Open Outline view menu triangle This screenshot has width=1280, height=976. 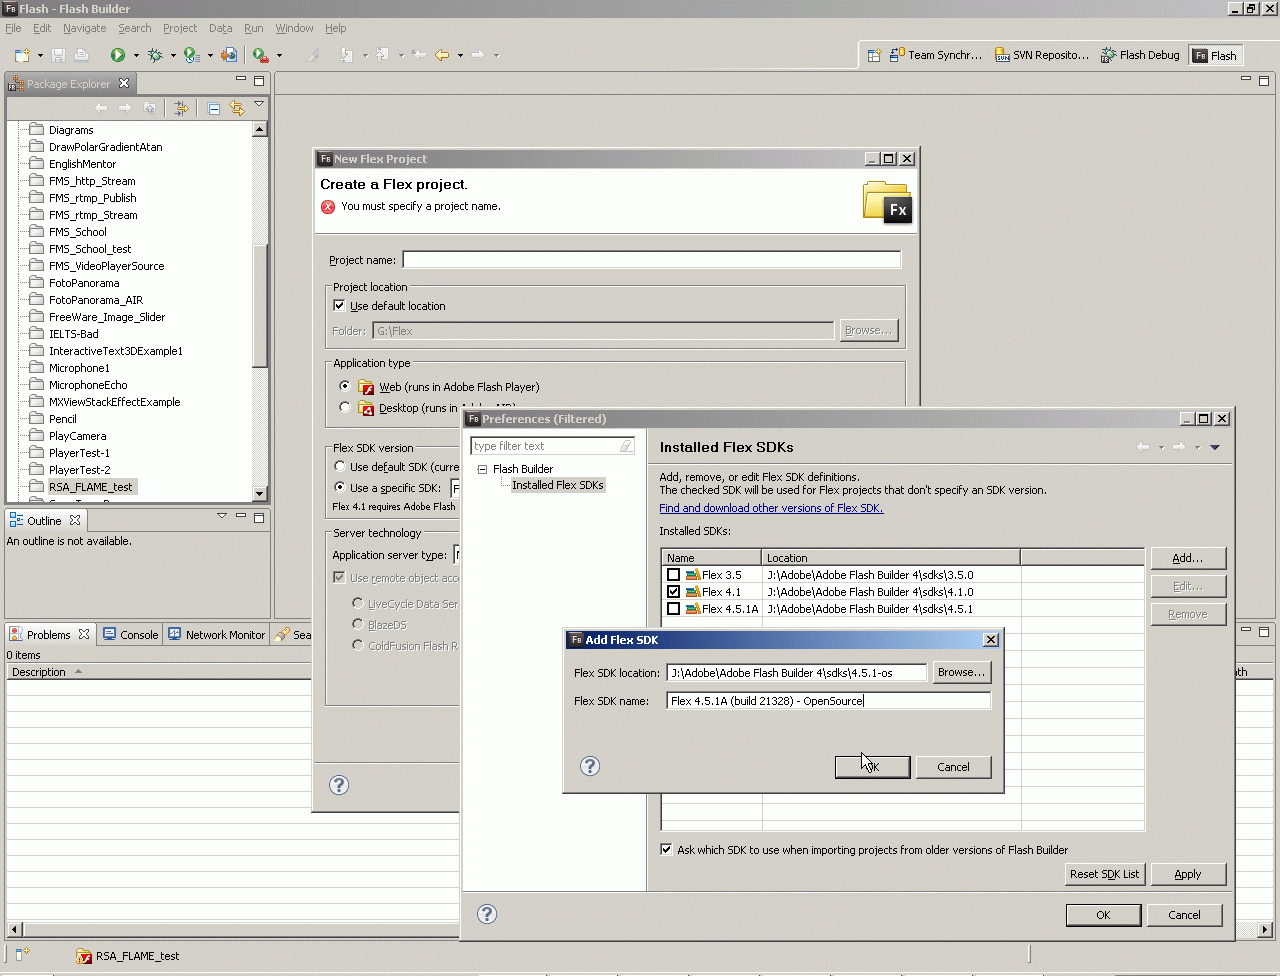(x=222, y=516)
